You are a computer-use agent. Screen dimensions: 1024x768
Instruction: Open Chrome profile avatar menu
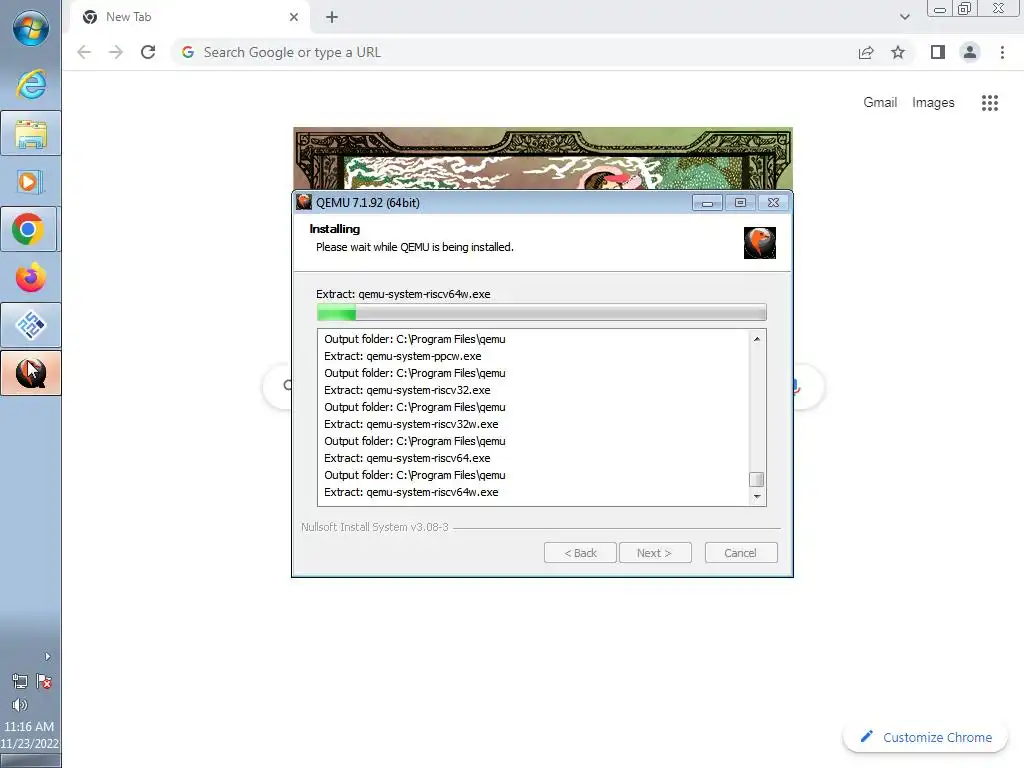(970, 52)
